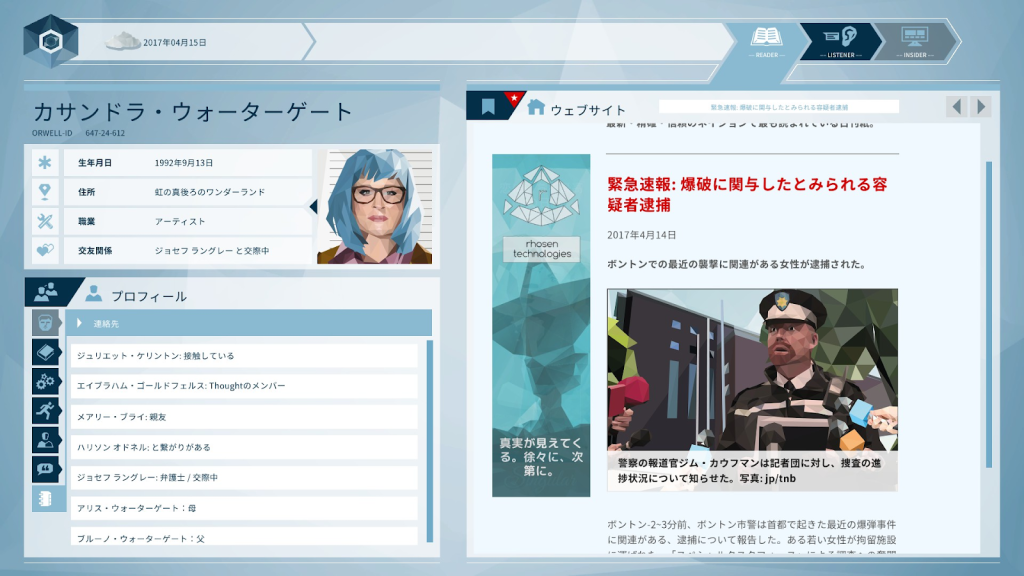Viewport: 1024px width, 576px height.
Task: Open the Orwell hexagon logo menu
Action: pyautogui.click(x=50, y=42)
